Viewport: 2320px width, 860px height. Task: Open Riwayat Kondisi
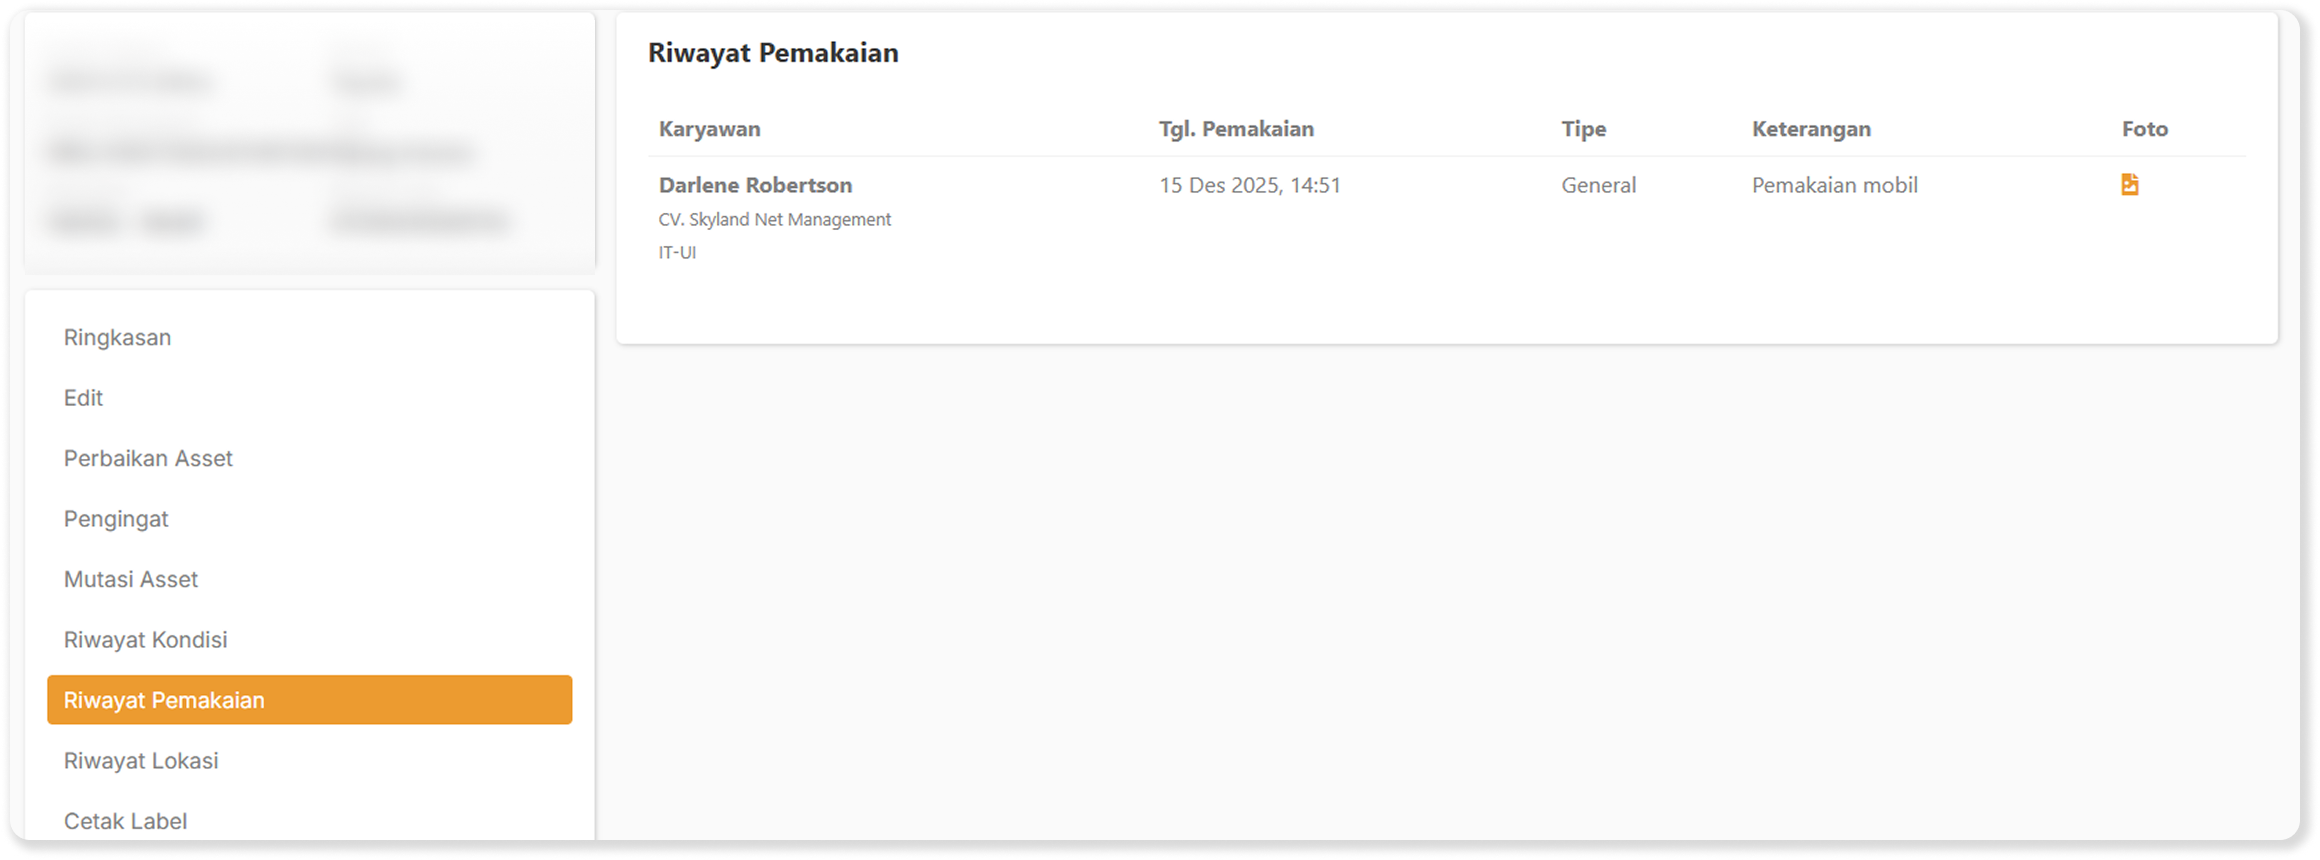point(145,639)
